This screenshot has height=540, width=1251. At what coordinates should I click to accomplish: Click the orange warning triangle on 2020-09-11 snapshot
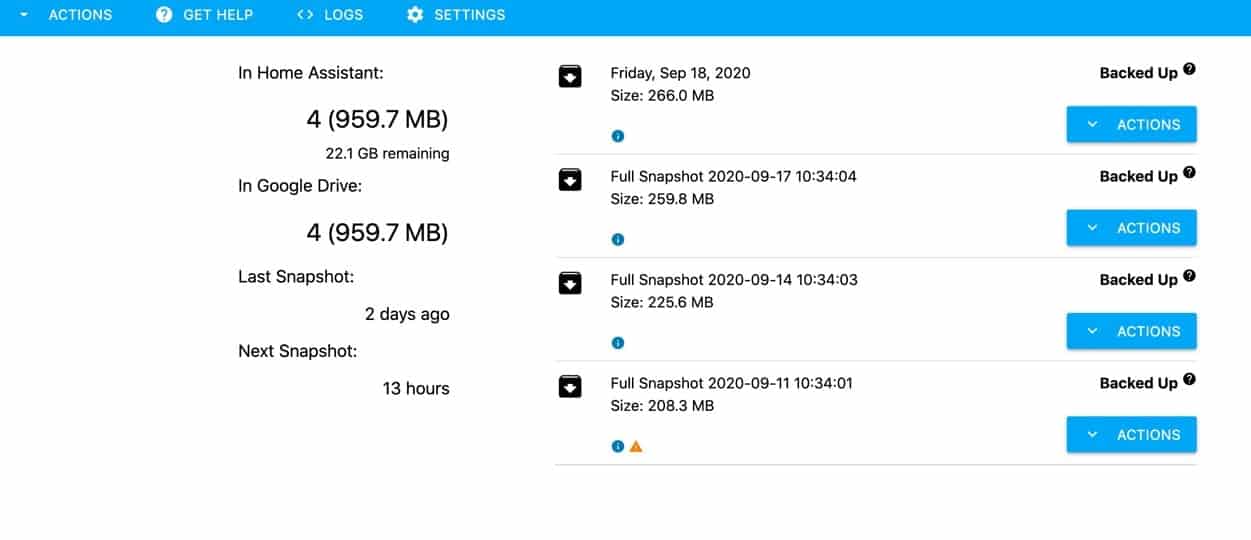[x=636, y=447]
